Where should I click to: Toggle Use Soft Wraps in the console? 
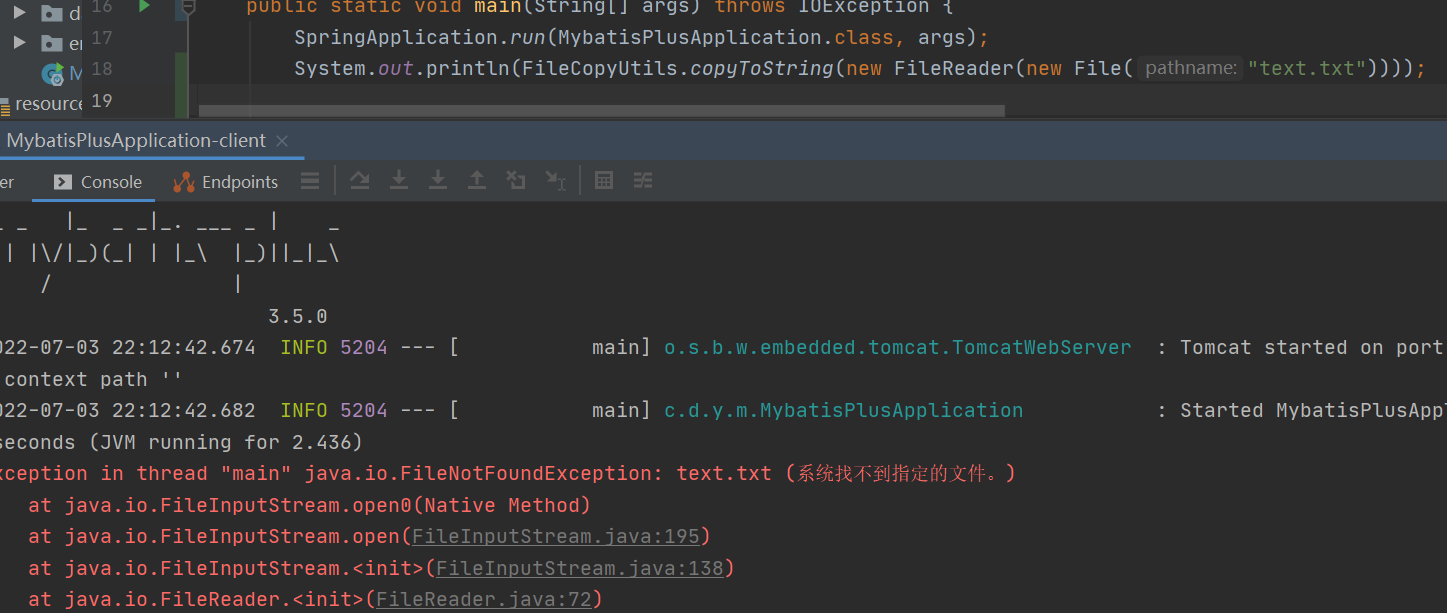(x=309, y=180)
